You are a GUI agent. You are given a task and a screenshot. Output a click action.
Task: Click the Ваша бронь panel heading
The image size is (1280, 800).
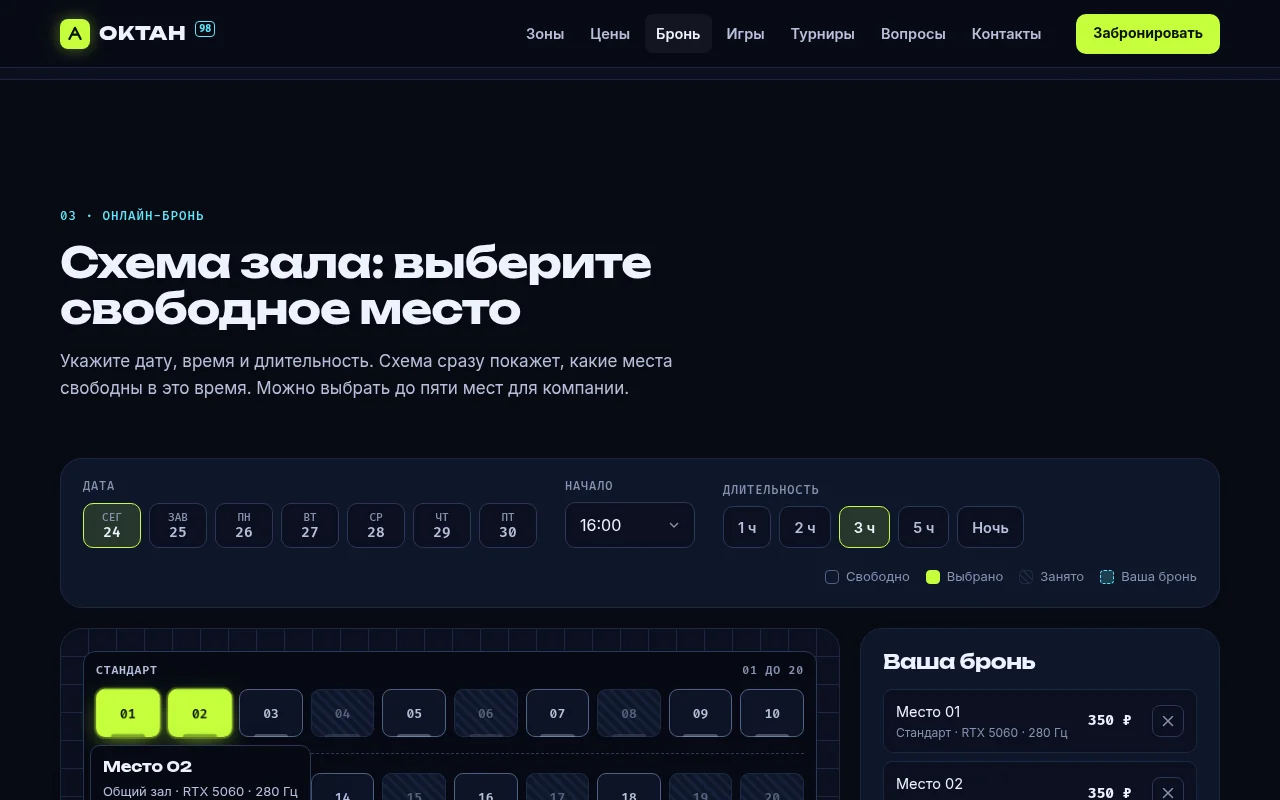click(959, 661)
